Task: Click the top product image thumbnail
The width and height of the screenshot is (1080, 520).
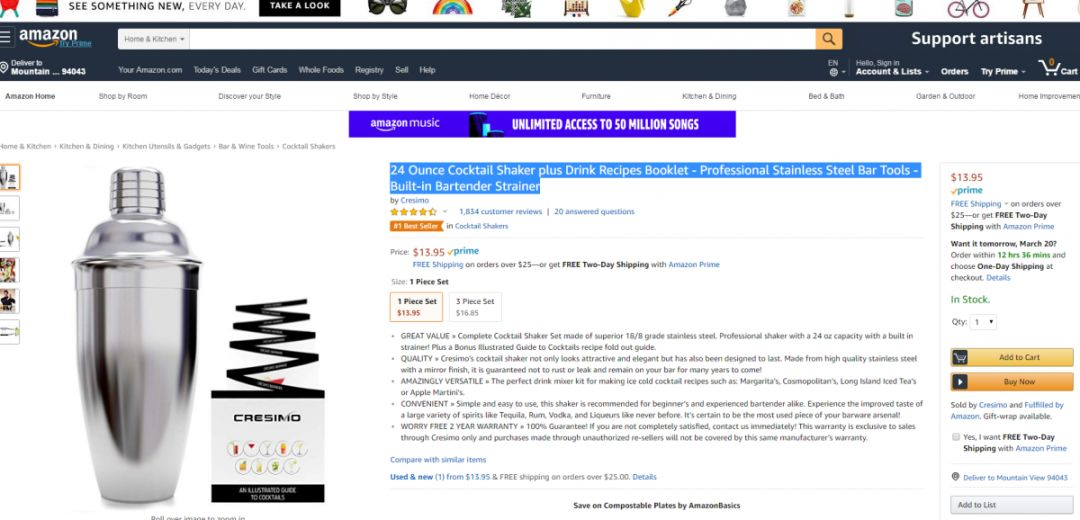Action: click(10, 177)
